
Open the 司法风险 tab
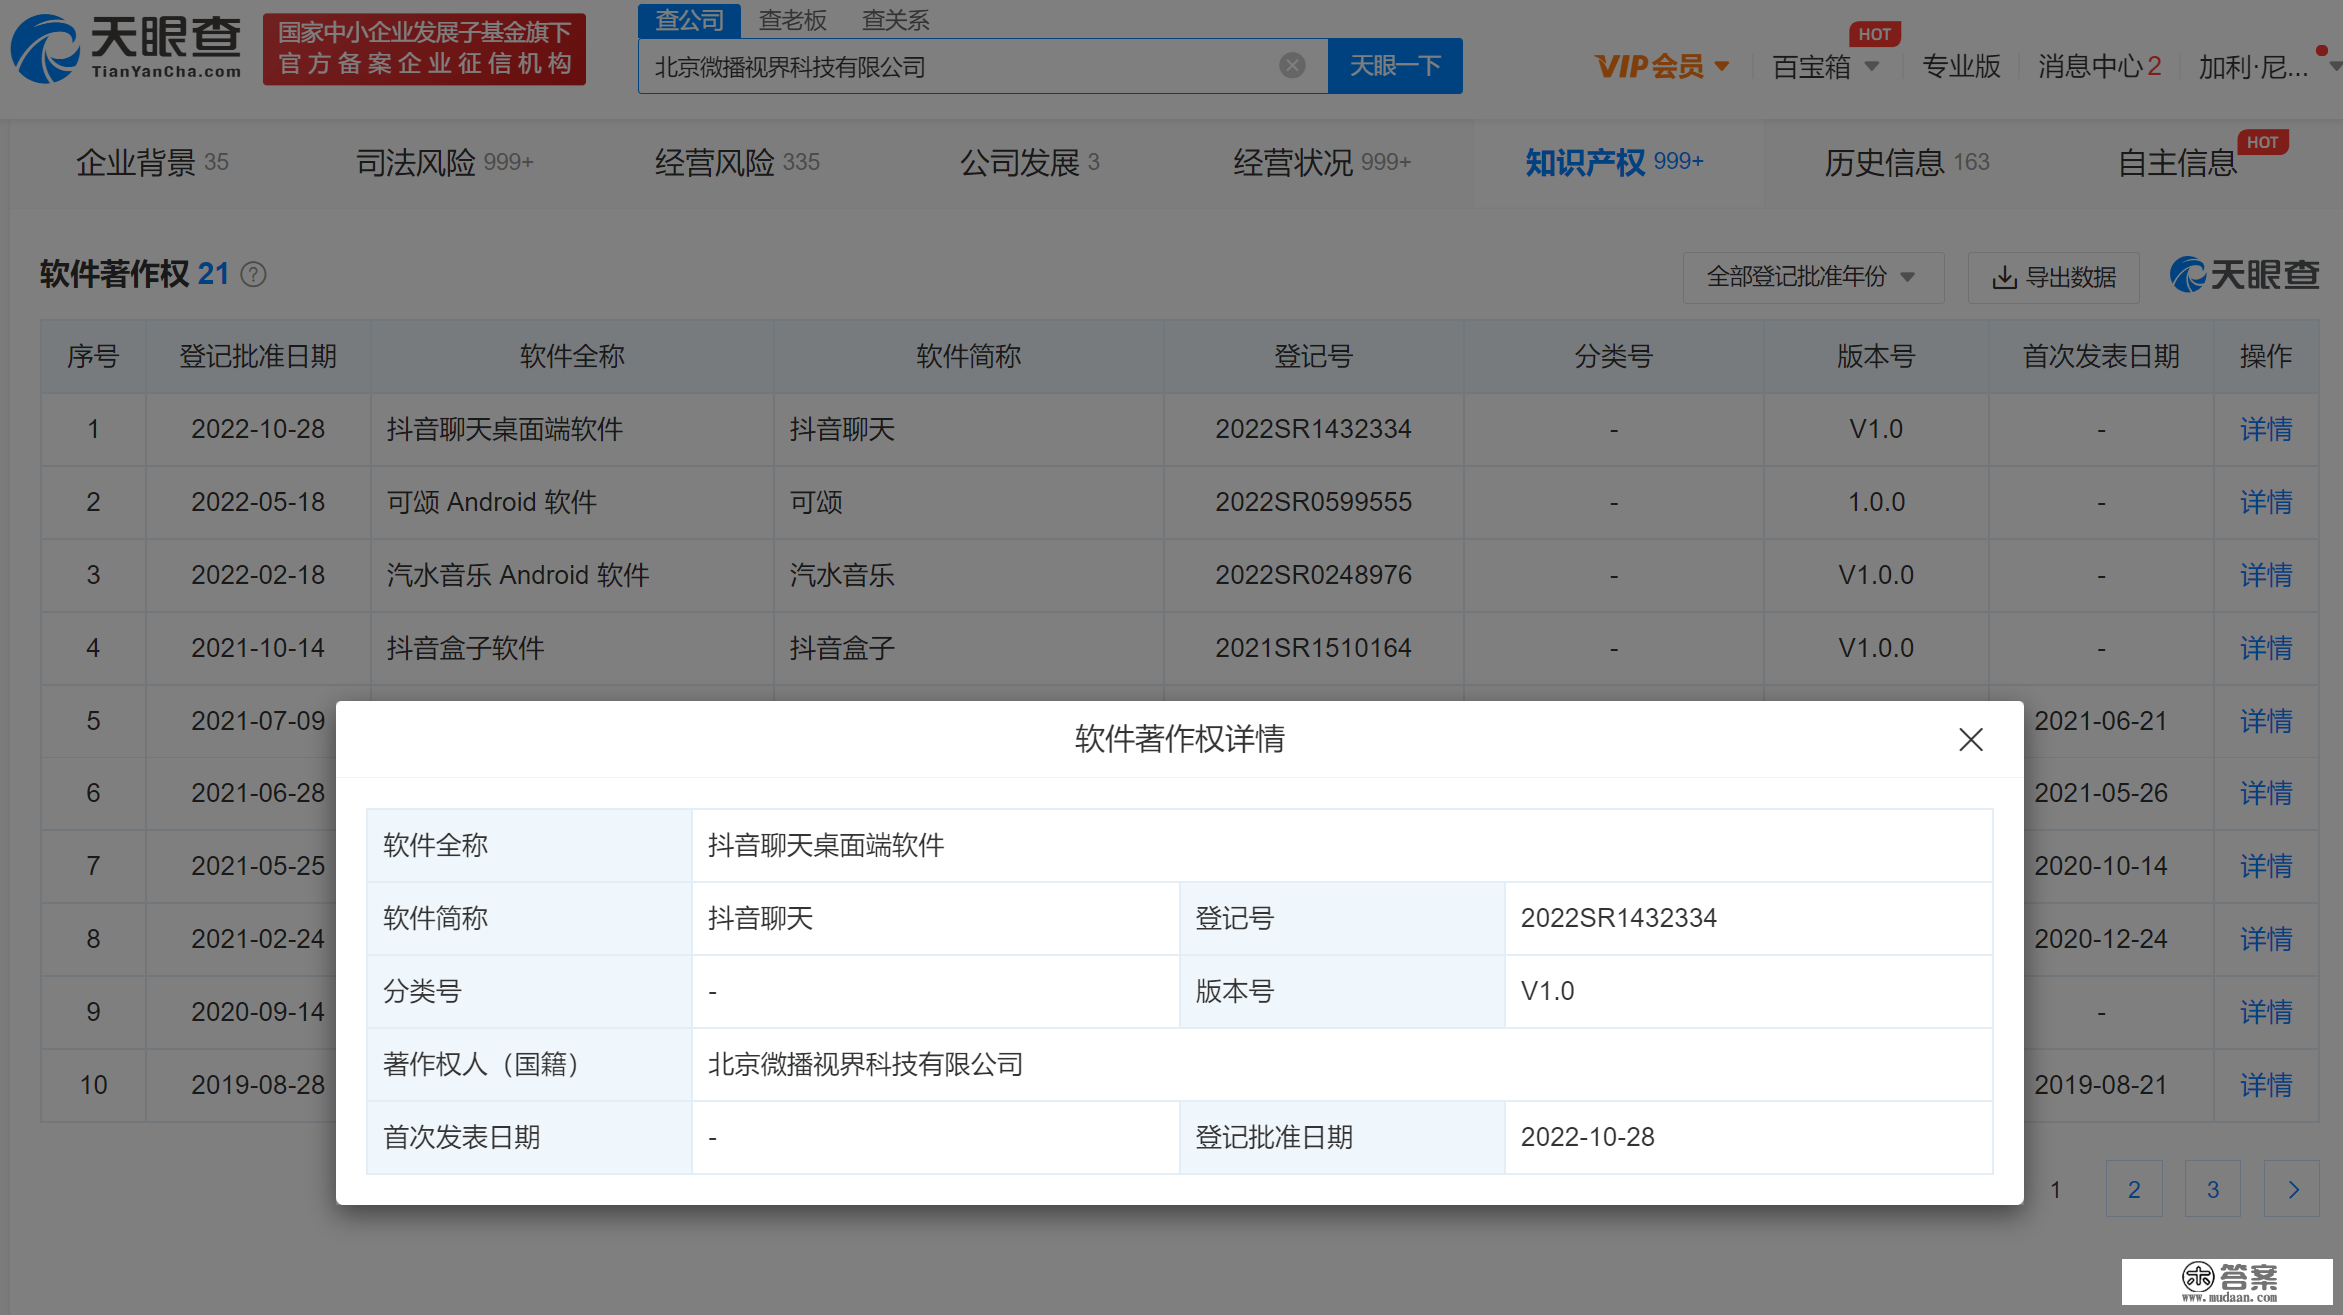tap(445, 162)
